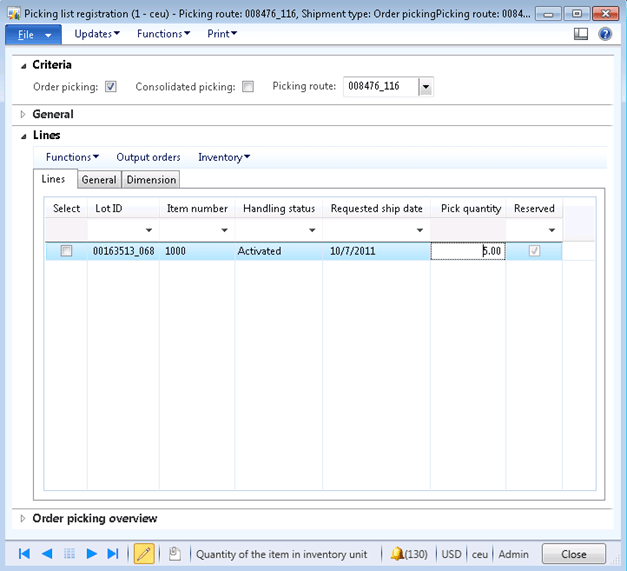The height and width of the screenshot is (571, 627).
Task: Jump to the last record
Action: (113, 553)
